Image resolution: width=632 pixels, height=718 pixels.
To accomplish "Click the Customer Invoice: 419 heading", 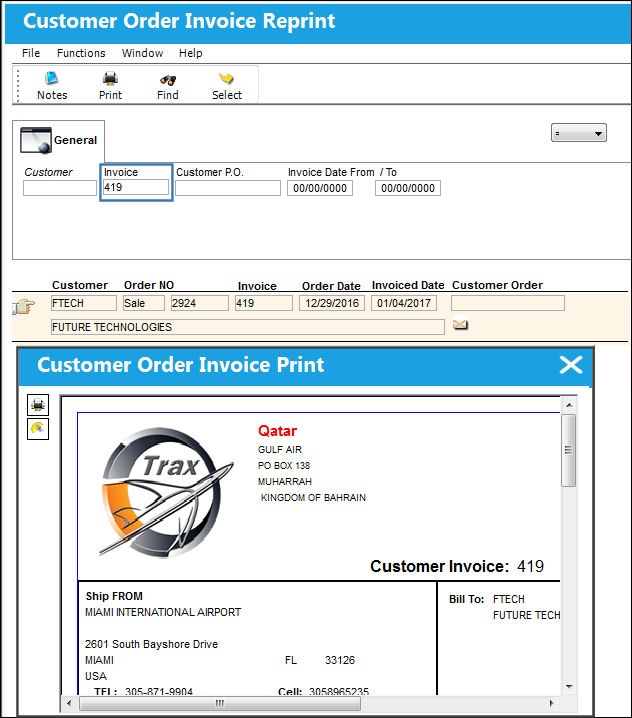I will tap(457, 566).
